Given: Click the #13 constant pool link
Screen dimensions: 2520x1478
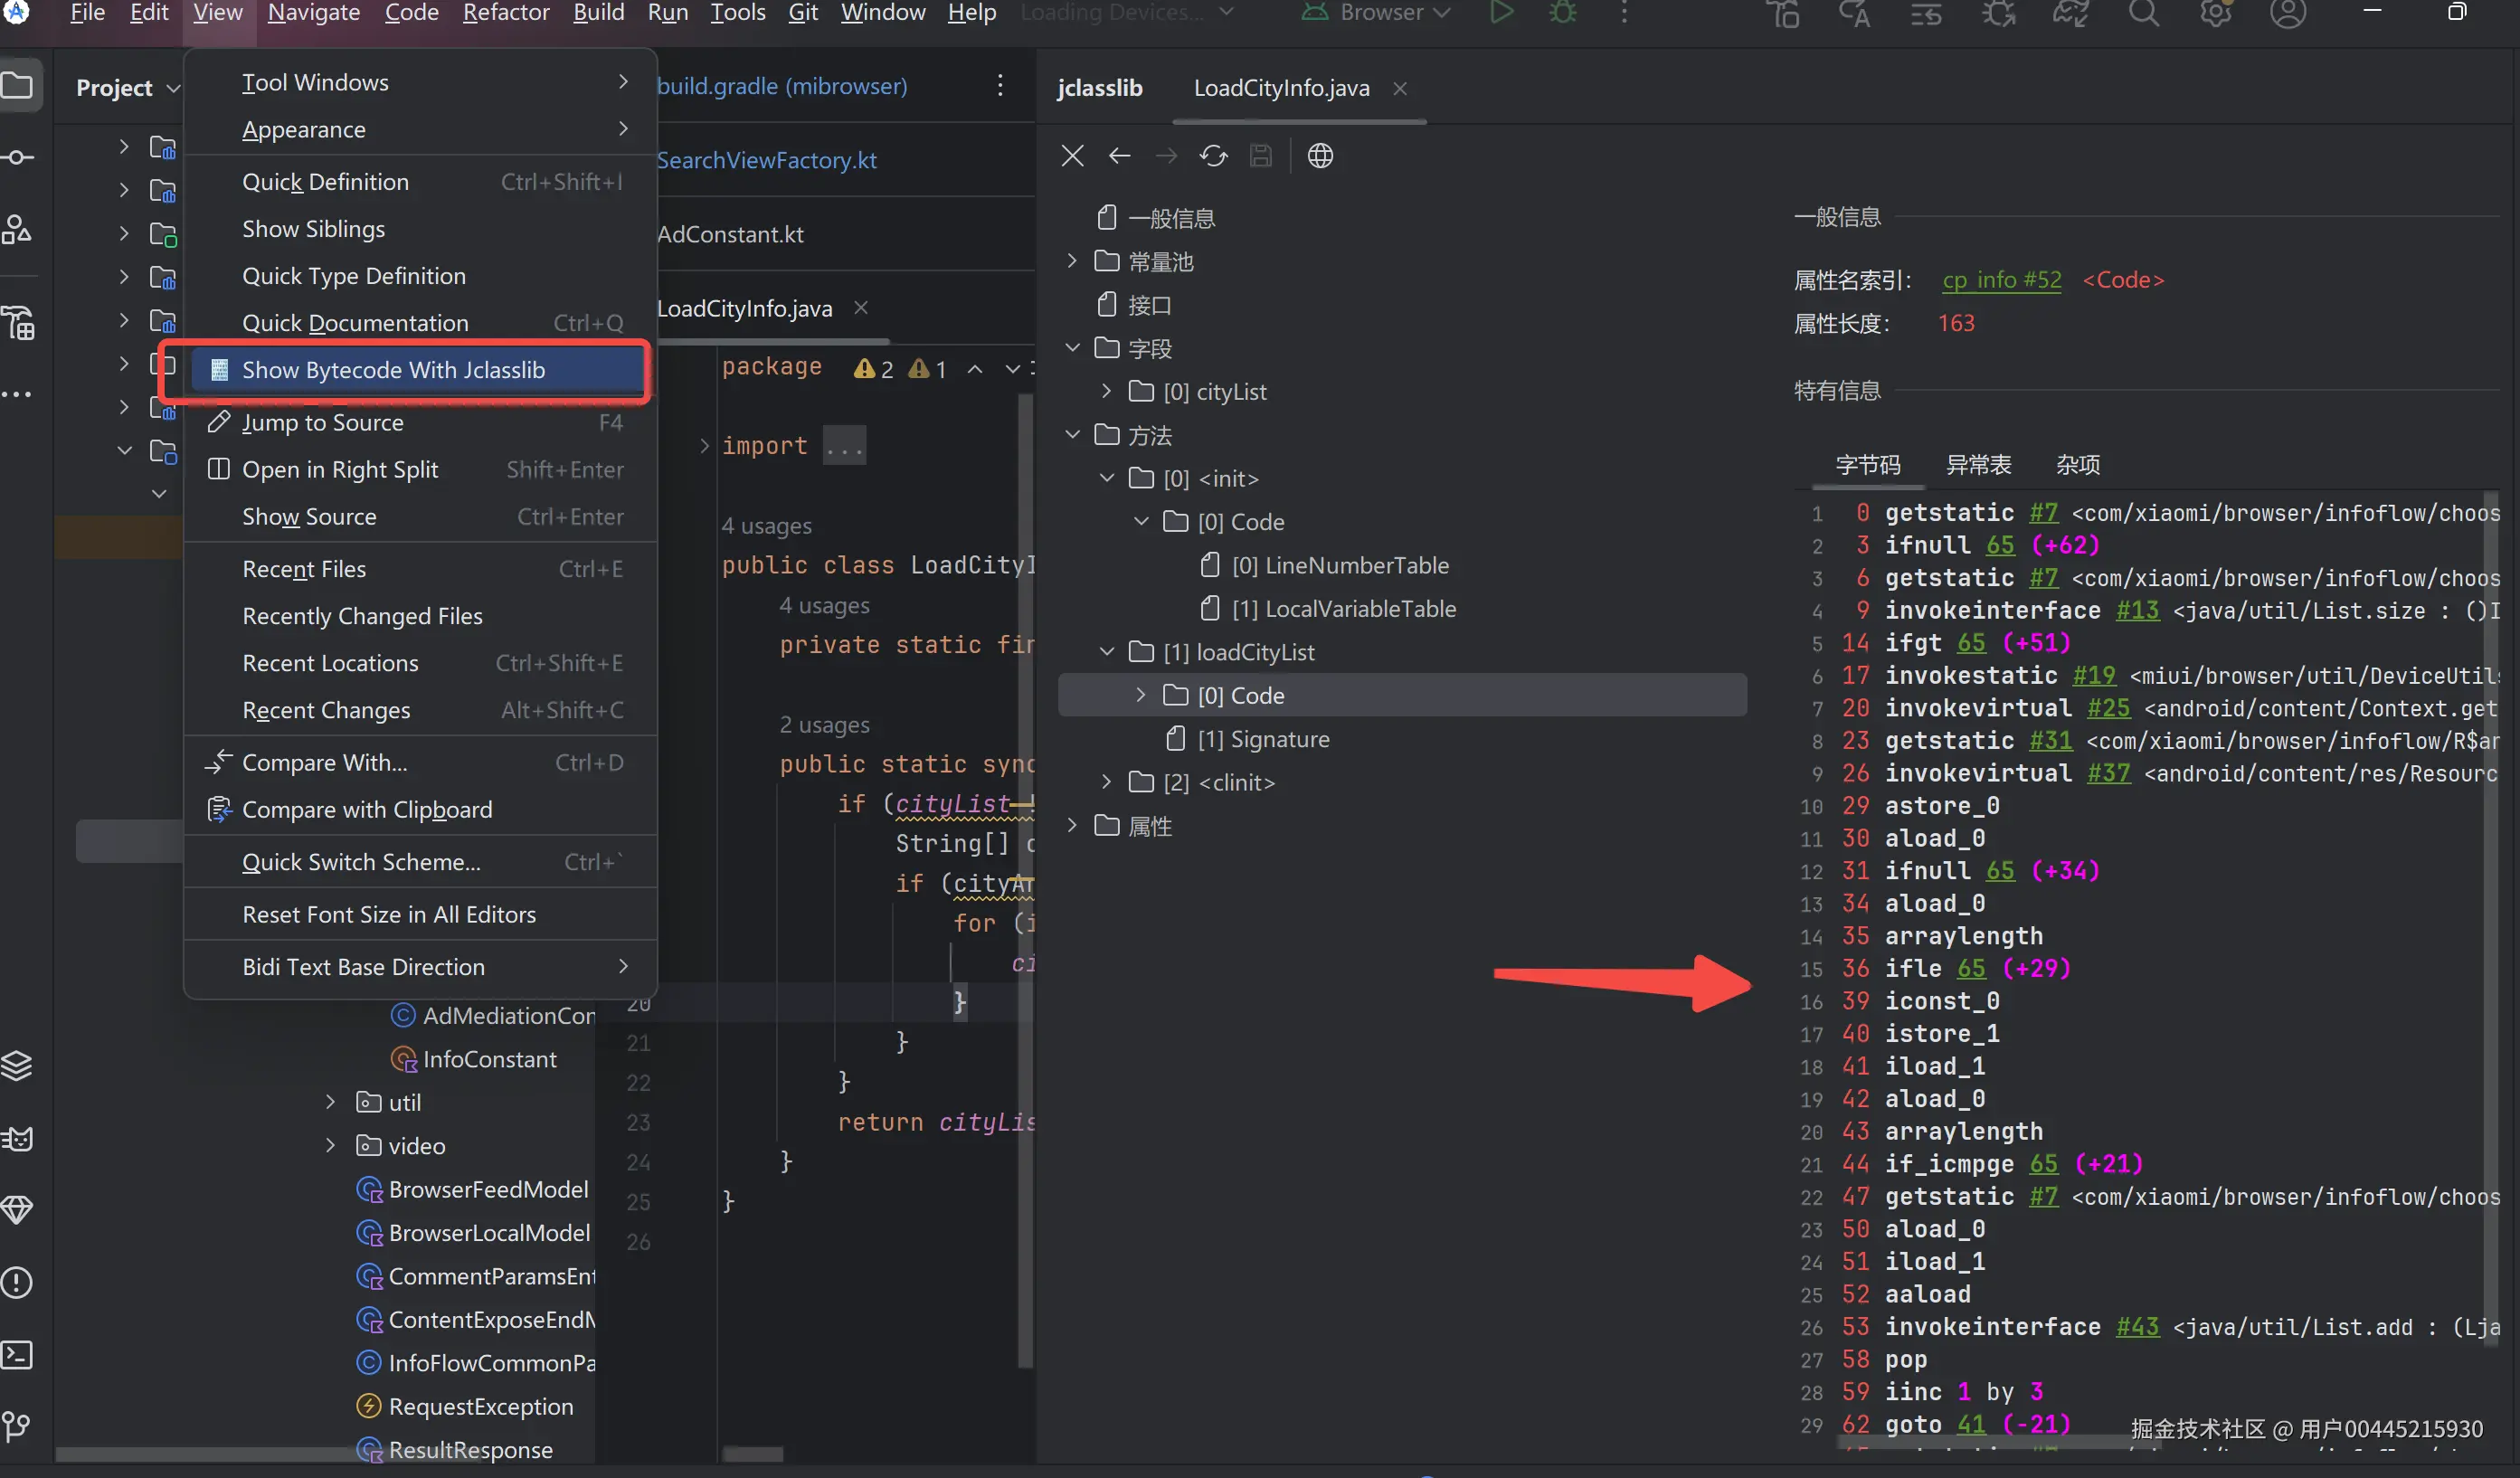Looking at the screenshot, I should 2137,611.
